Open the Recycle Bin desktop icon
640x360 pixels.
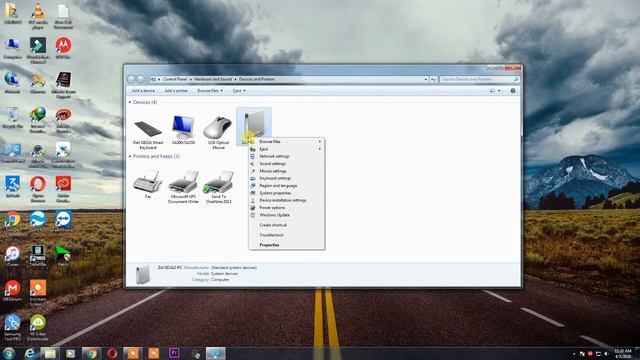(13, 118)
